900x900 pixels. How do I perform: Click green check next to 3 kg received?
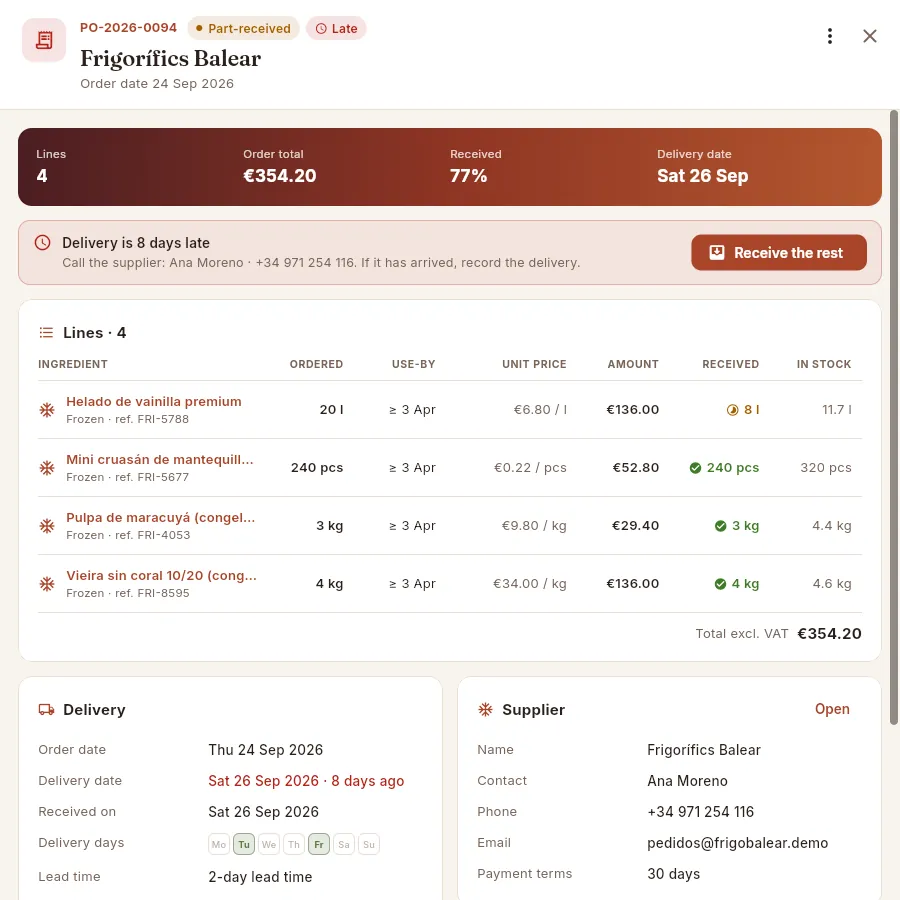coord(720,526)
